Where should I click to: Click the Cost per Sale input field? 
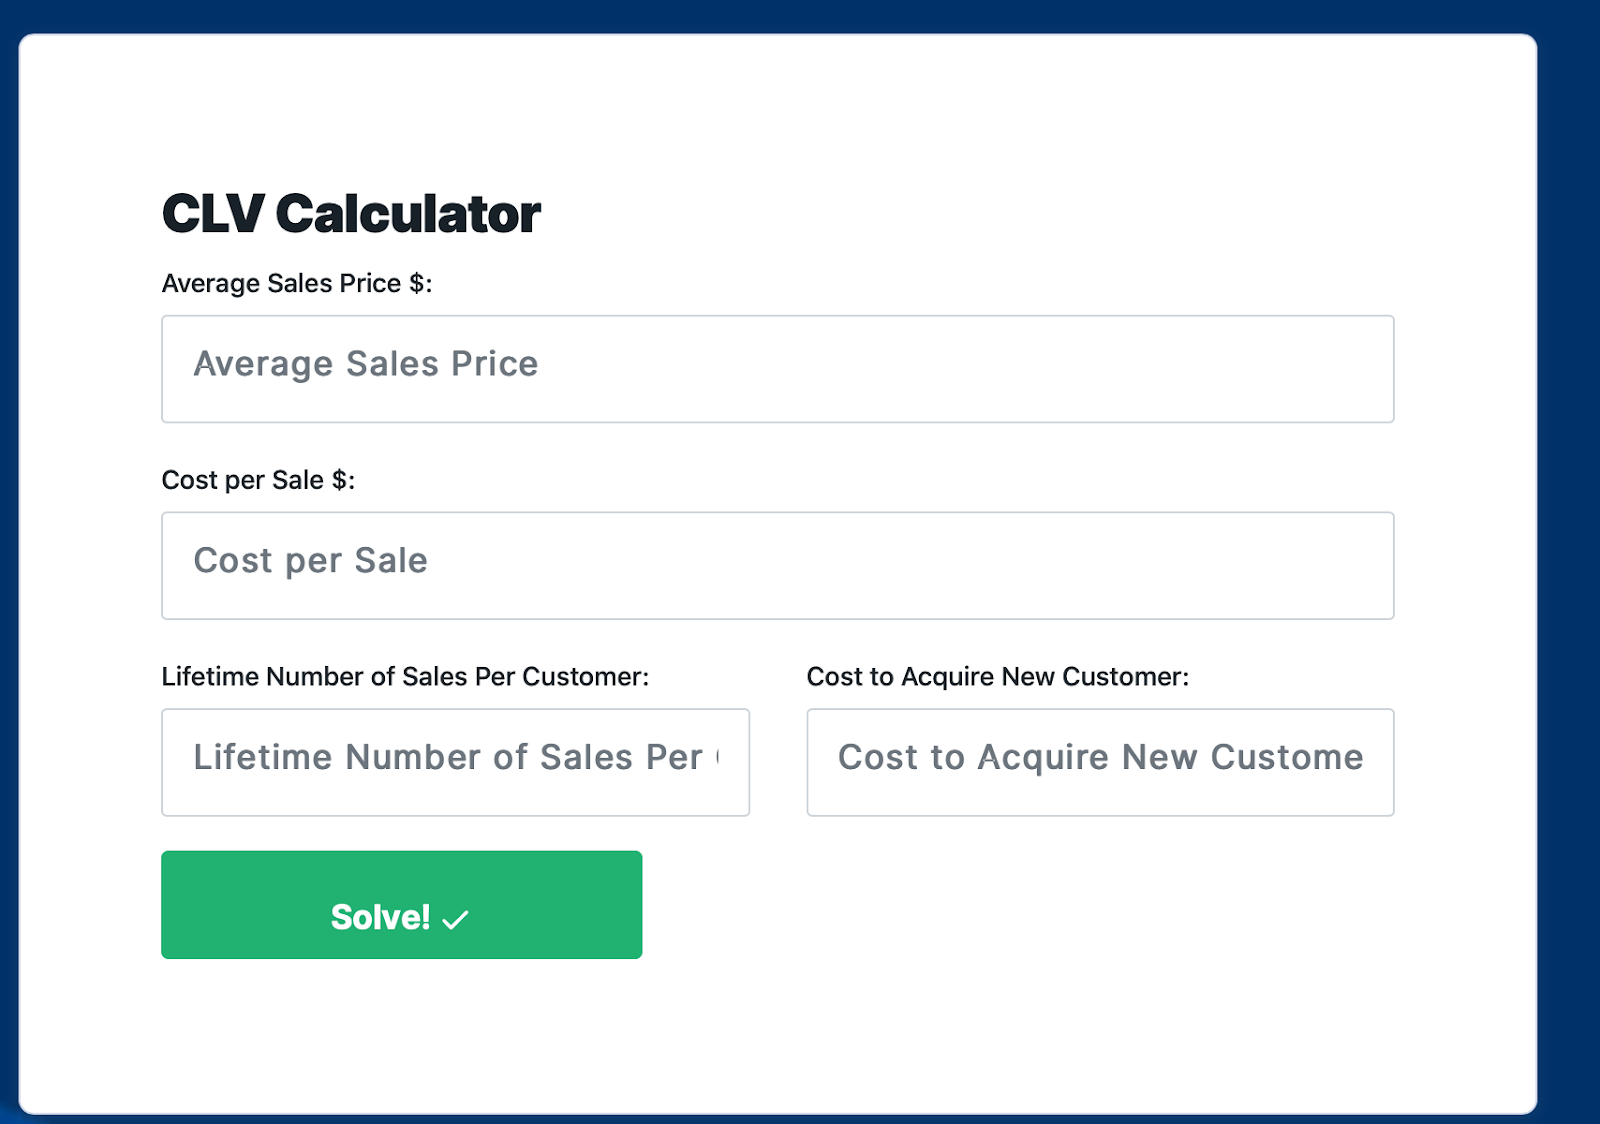pos(778,565)
